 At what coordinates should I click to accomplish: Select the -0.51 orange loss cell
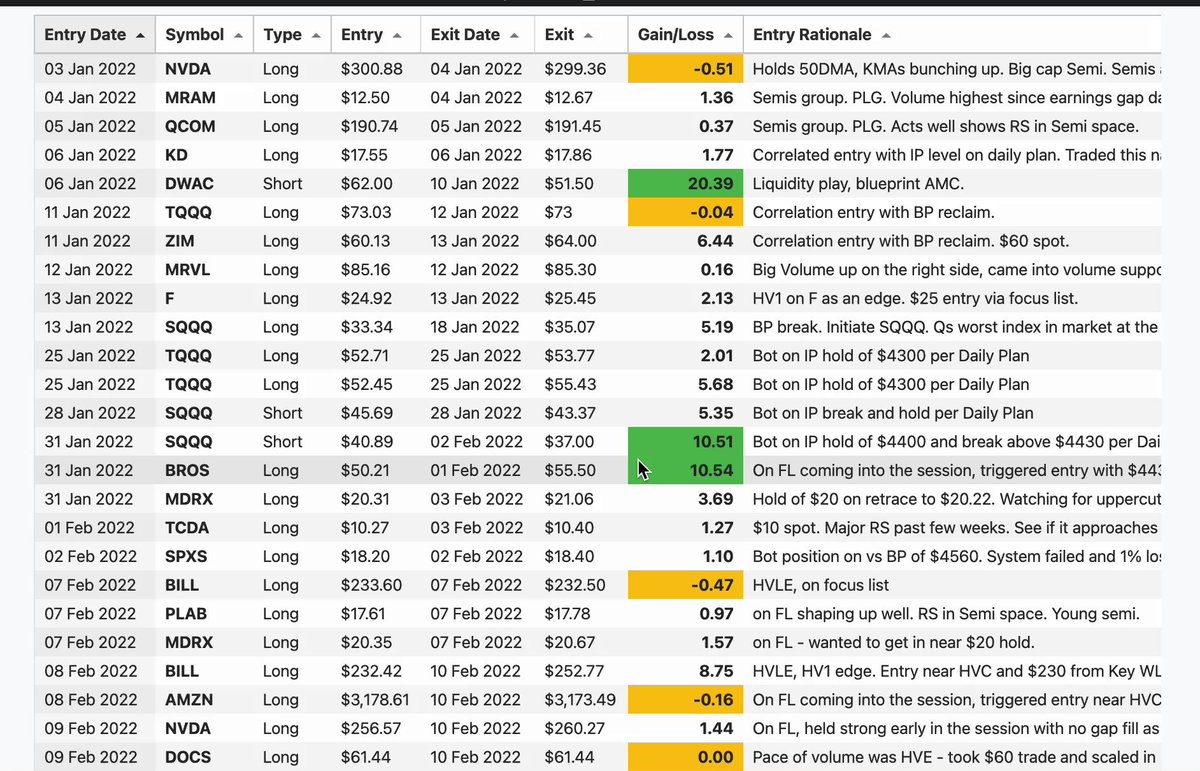click(685, 69)
